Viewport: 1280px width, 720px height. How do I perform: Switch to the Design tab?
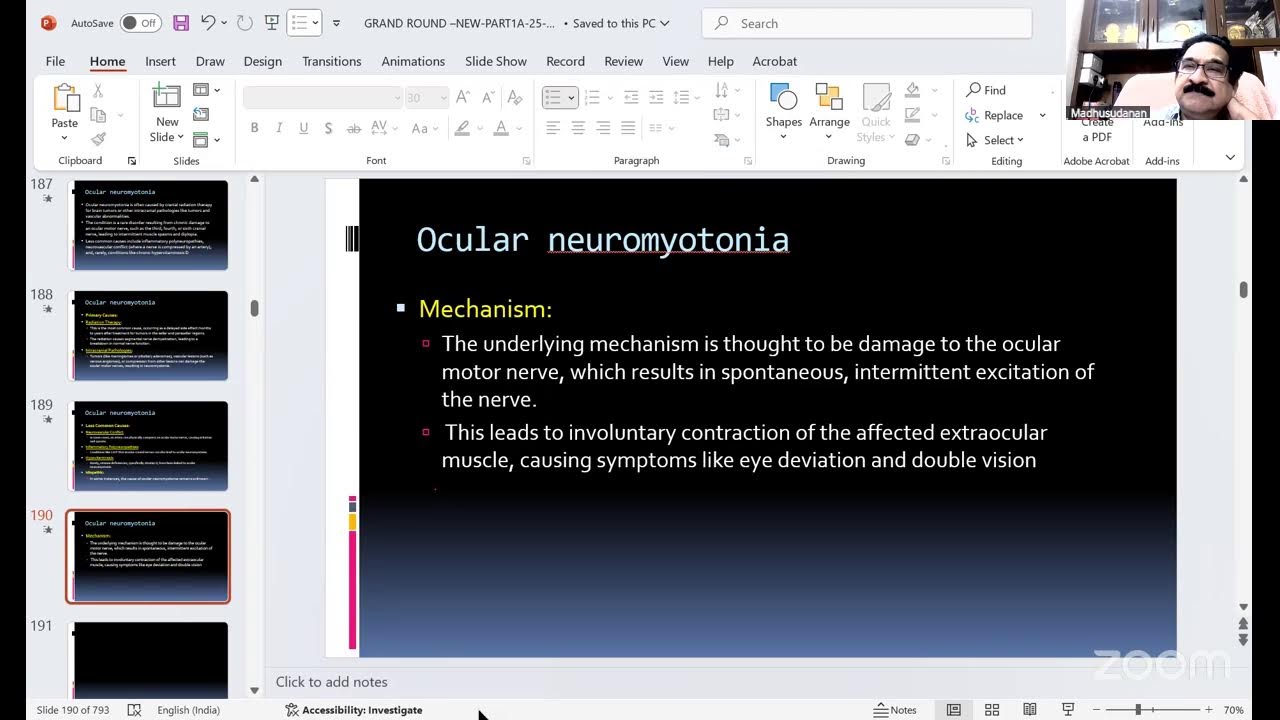[263, 61]
